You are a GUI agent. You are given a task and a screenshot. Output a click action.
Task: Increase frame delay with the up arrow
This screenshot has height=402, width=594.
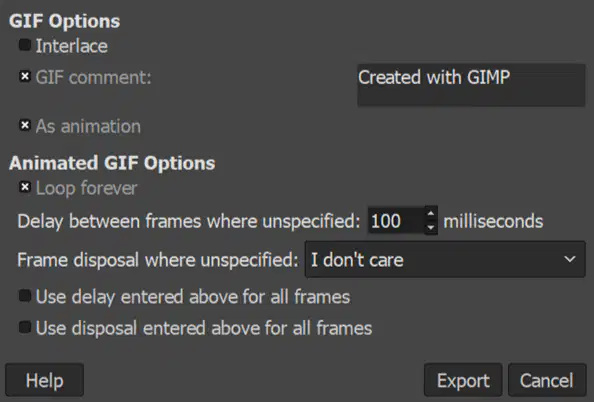point(431,214)
